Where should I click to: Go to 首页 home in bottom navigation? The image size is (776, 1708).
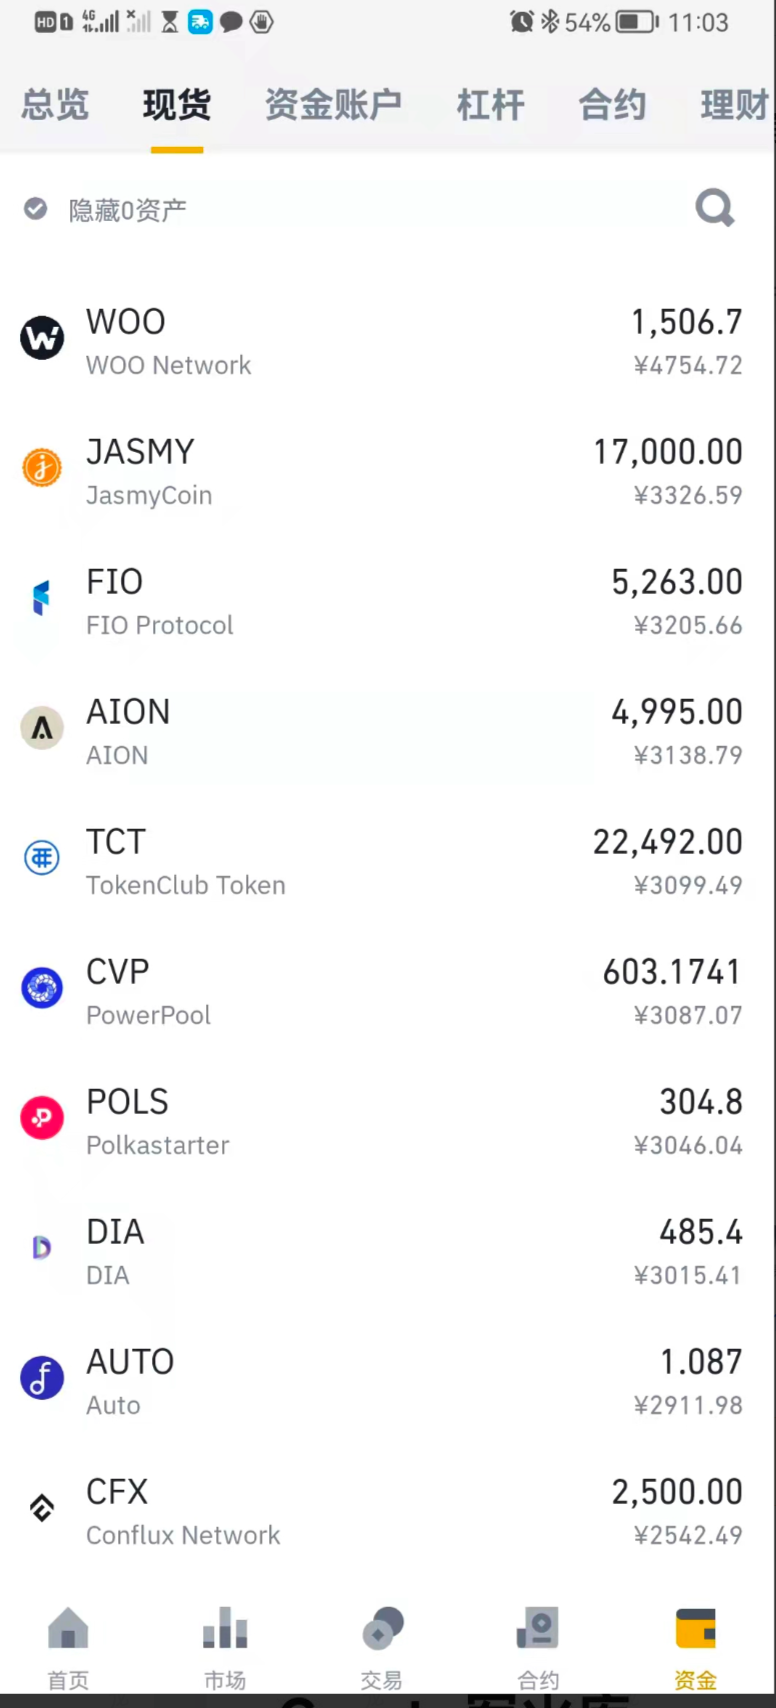68,1646
